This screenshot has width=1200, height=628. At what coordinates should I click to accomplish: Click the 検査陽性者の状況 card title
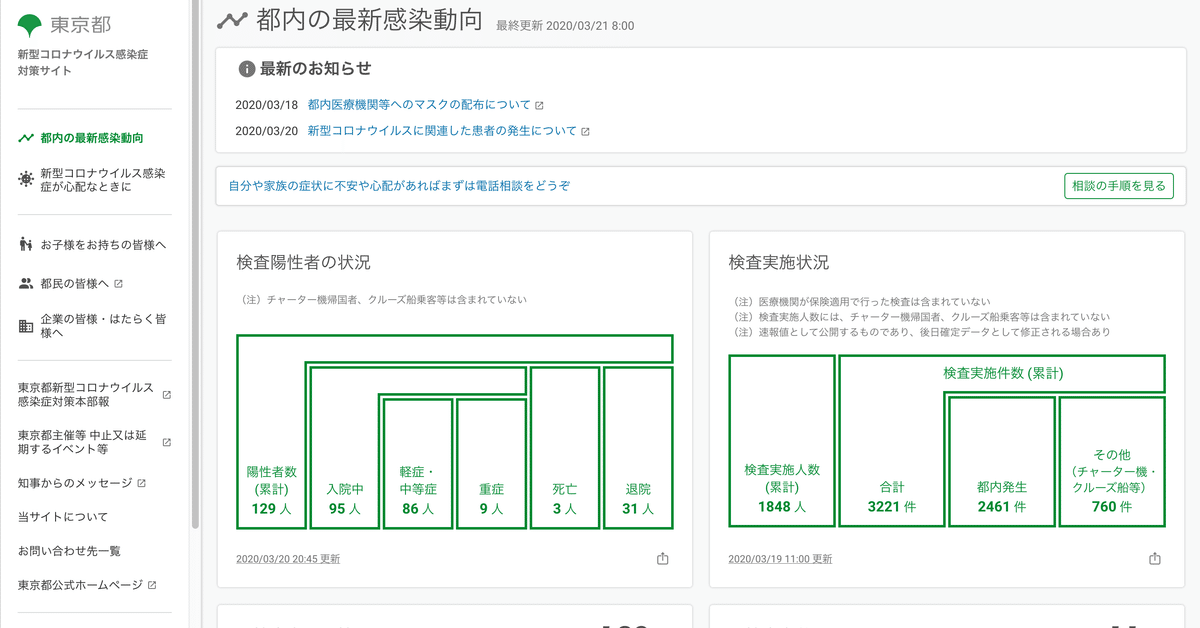[x=303, y=263]
